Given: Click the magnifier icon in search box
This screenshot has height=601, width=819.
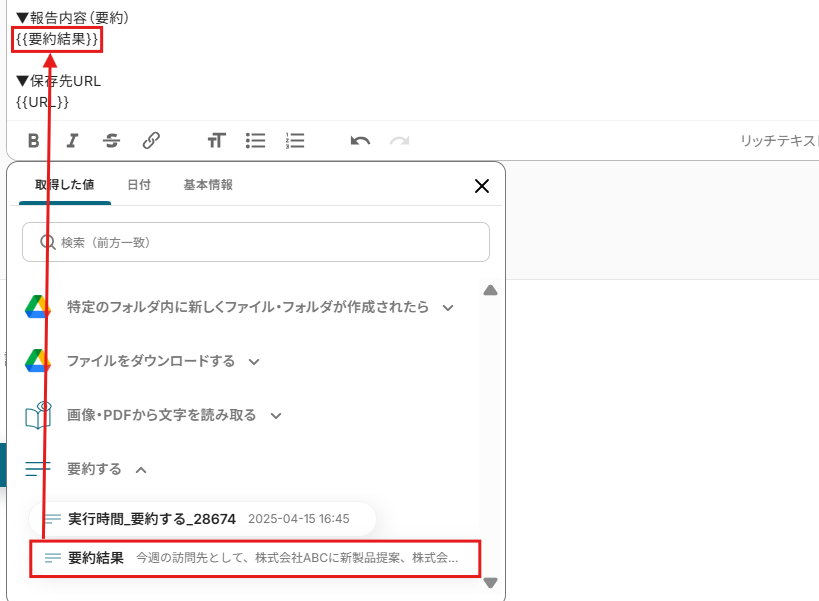Looking at the screenshot, I should pyautogui.click(x=48, y=242).
